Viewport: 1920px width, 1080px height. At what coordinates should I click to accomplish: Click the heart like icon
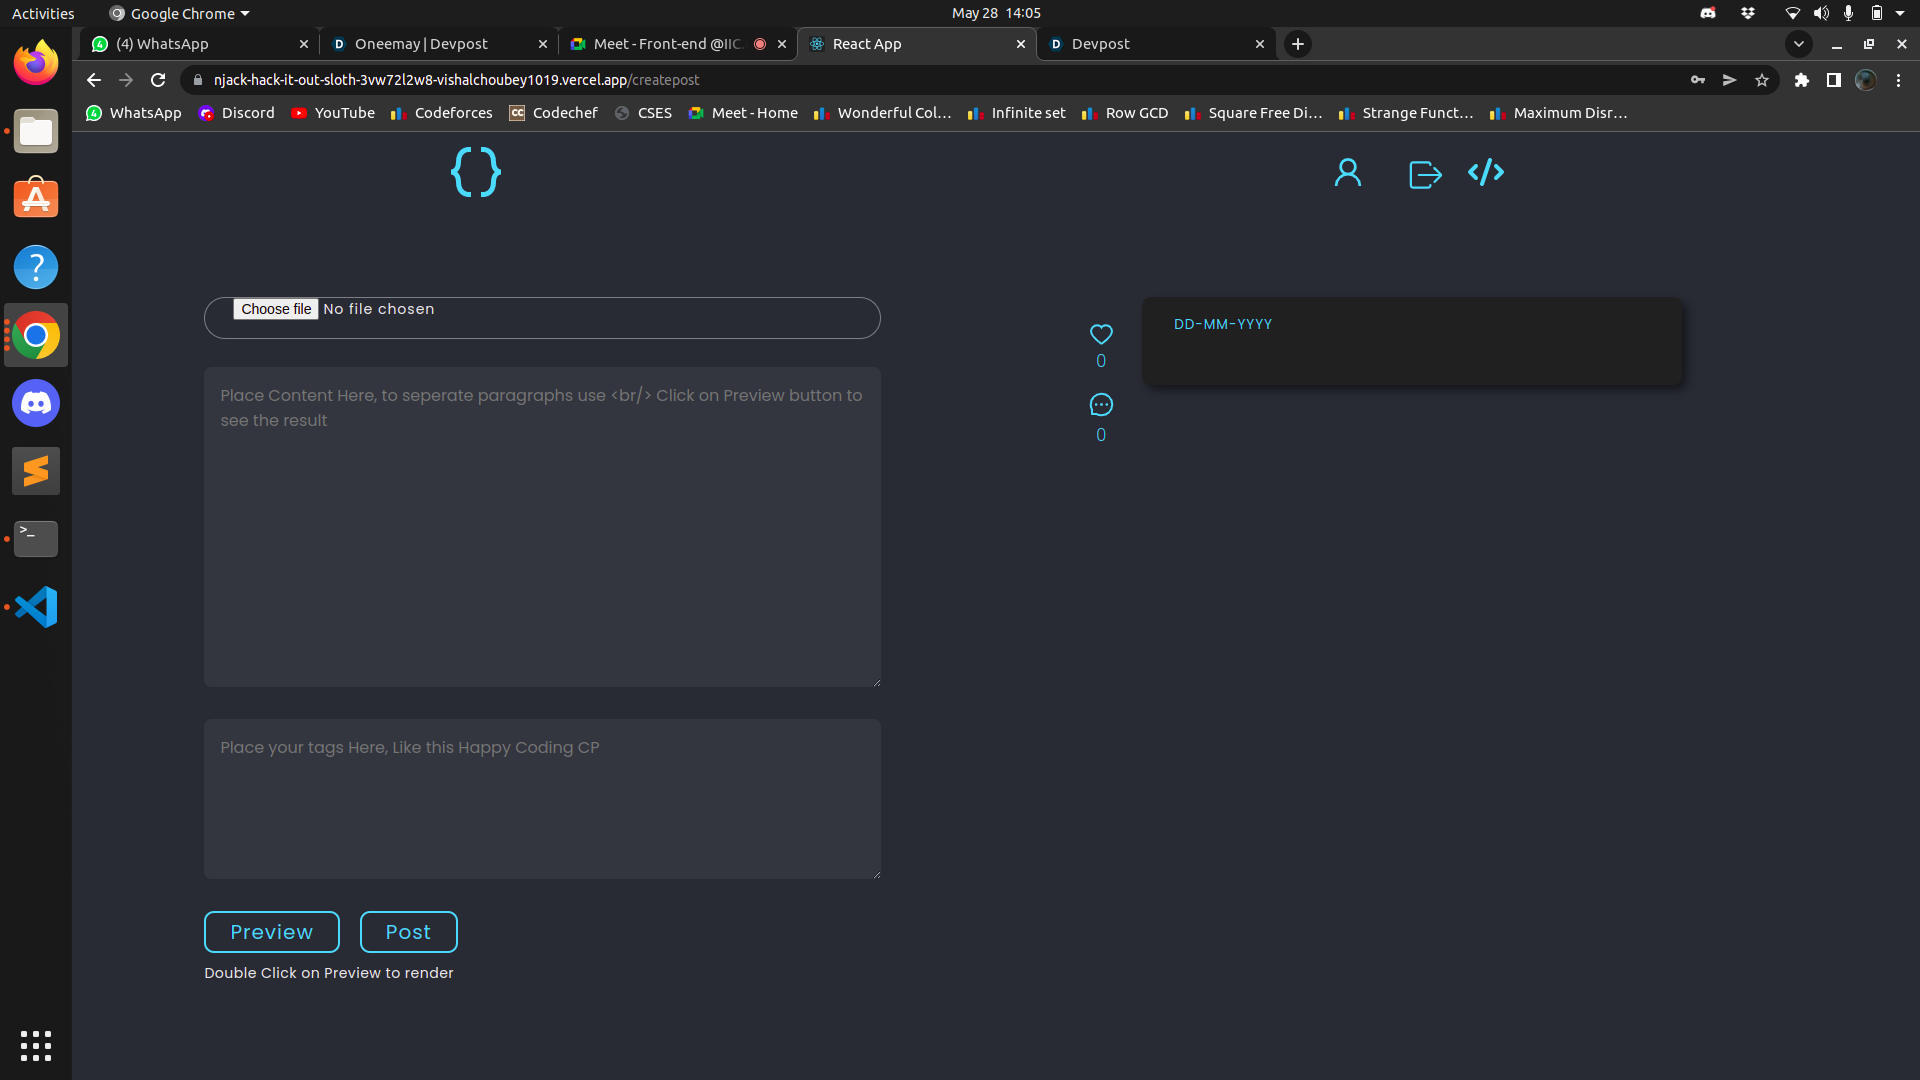click(x=1100, y=334)
